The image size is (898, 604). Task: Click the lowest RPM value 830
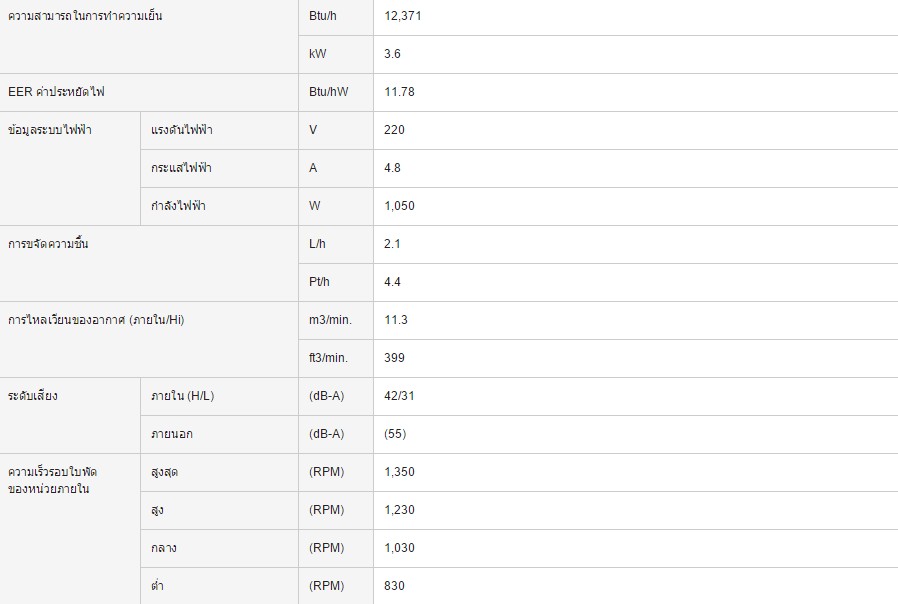394,586
